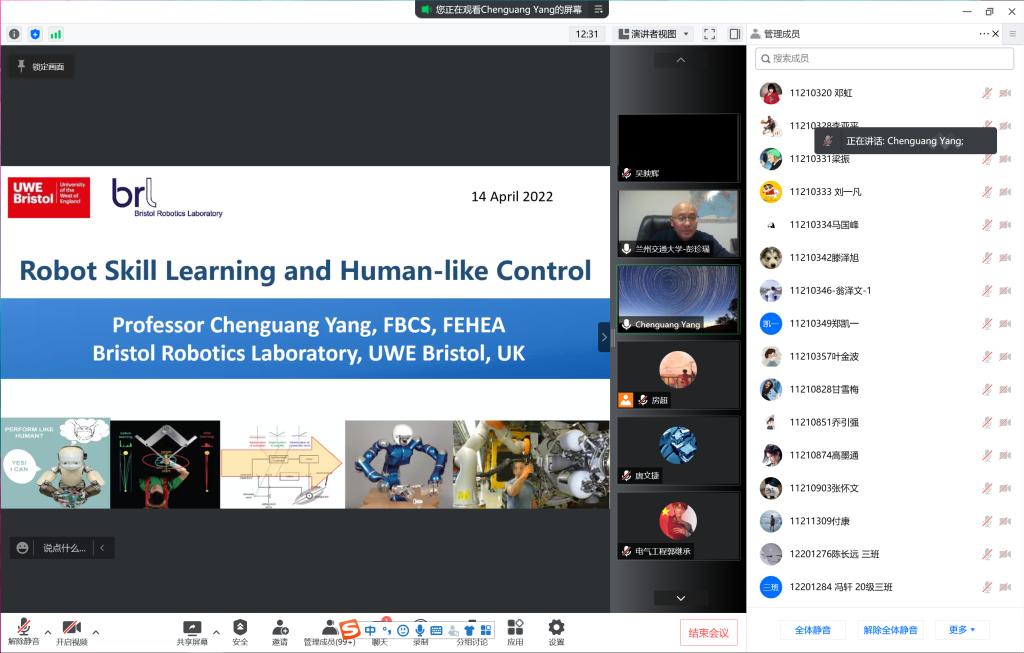The width and height of the screenshot is (1024, 653).
Task: Pin the view with 锁定画面
Action: coord(41,67)
